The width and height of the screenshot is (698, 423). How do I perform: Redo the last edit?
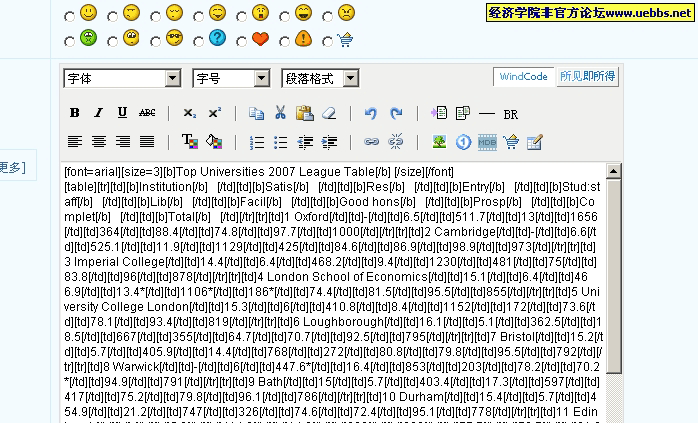point(396,114)
